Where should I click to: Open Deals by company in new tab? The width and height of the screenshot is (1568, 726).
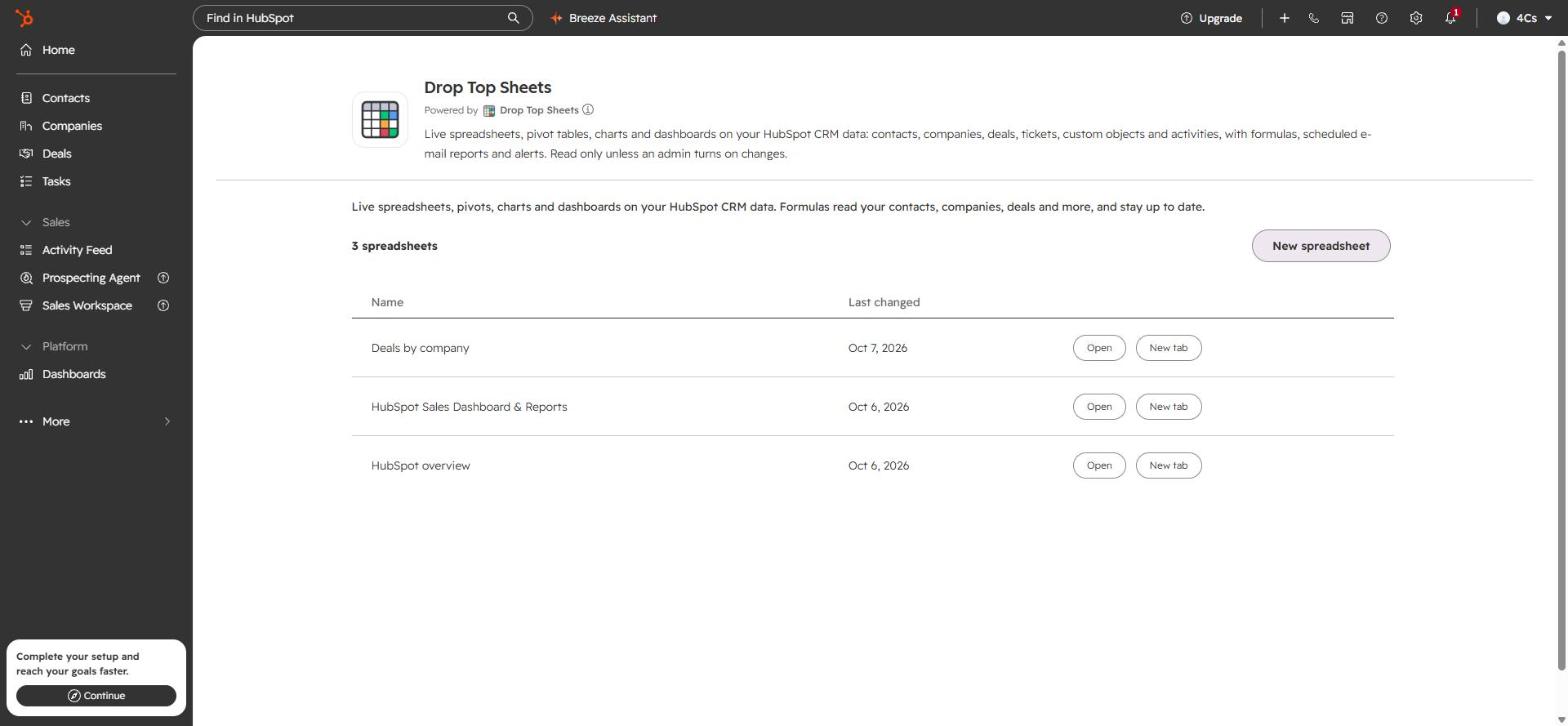pyautogui.click(x=1168, y=348)
